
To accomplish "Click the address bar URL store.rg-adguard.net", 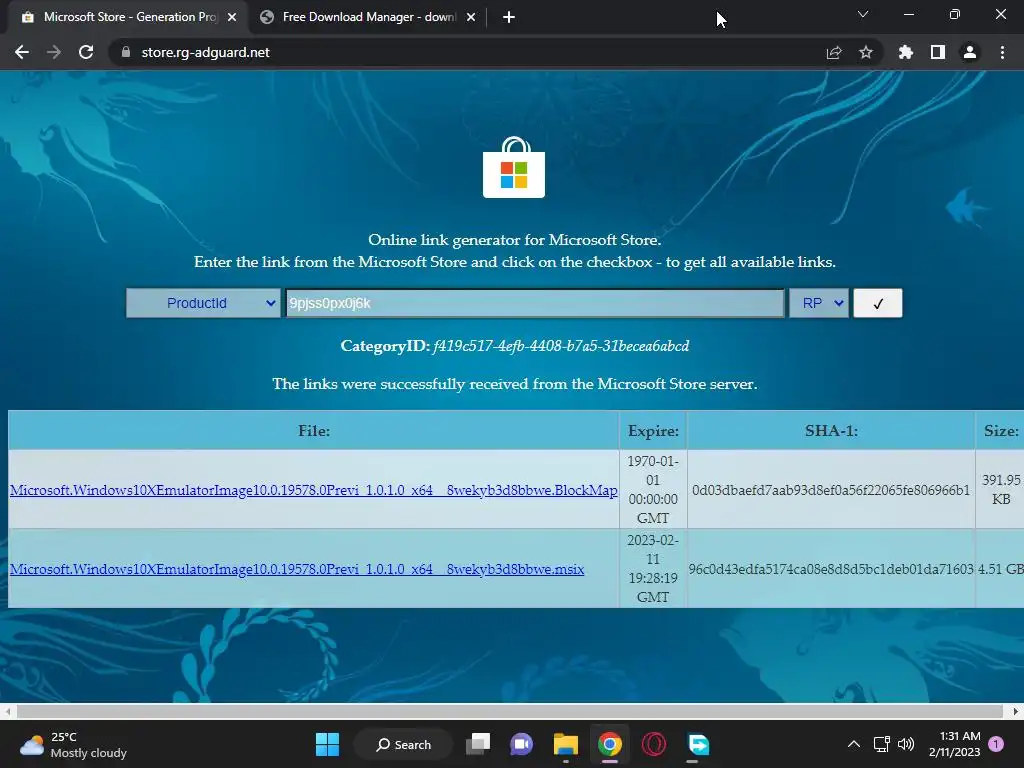I will (x=205, y=52).
